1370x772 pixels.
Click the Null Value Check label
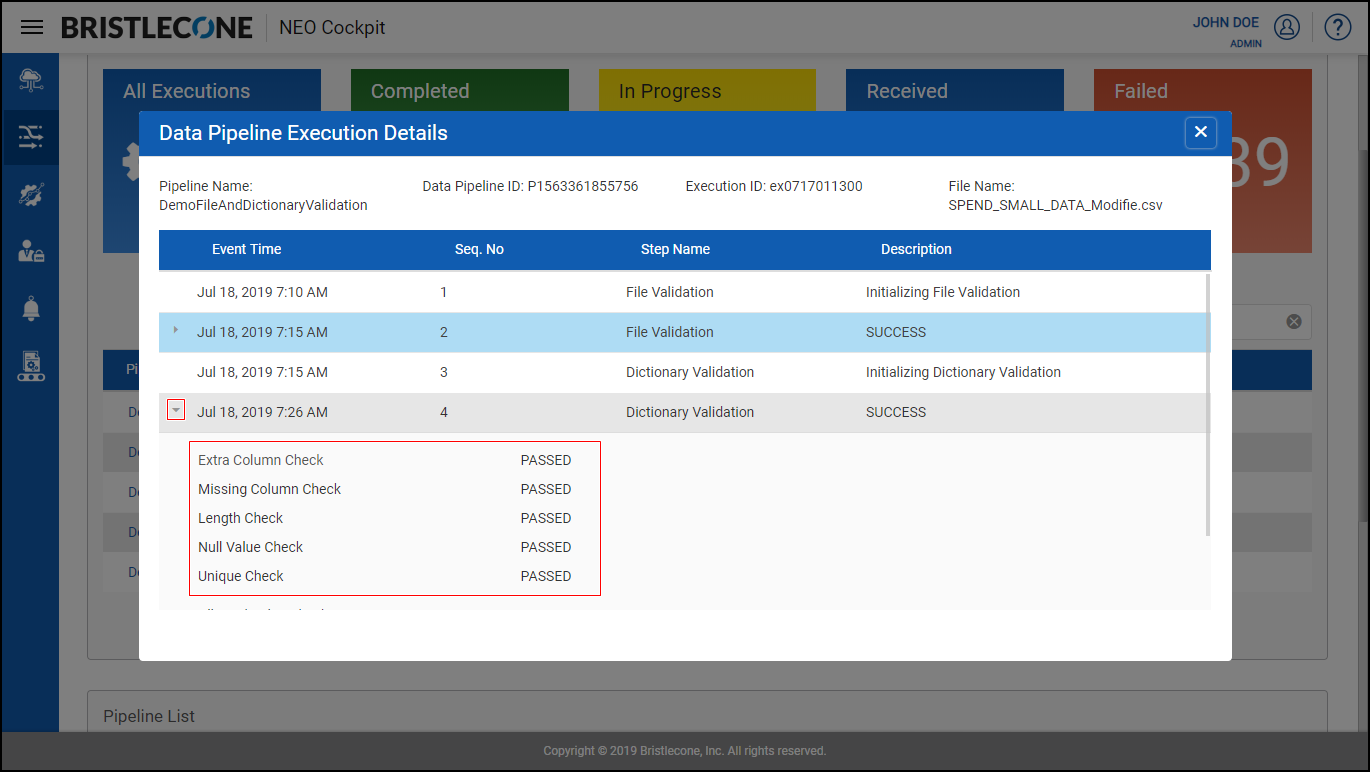coord(251,547)
